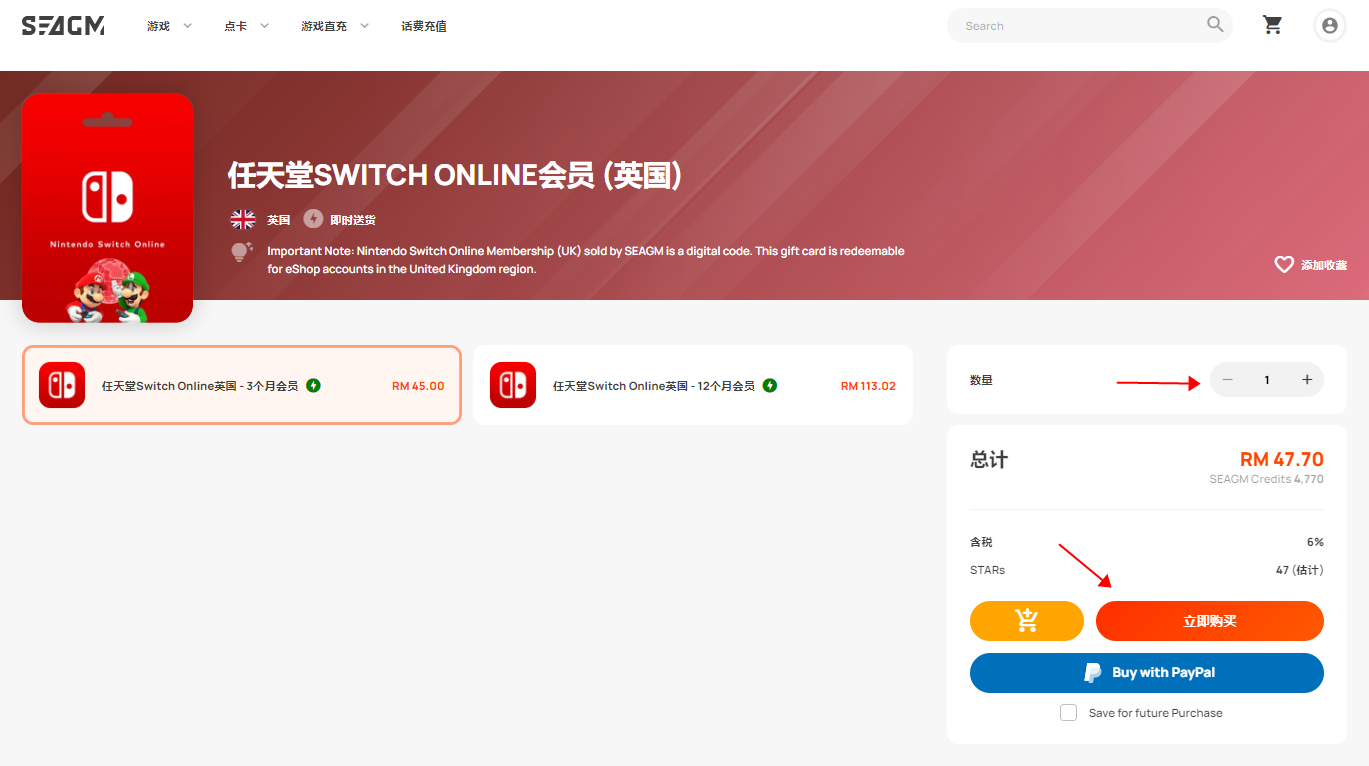Screen dimensions: 1369x766
Task: Click the 英国 region label
Action: pos(278,220)
